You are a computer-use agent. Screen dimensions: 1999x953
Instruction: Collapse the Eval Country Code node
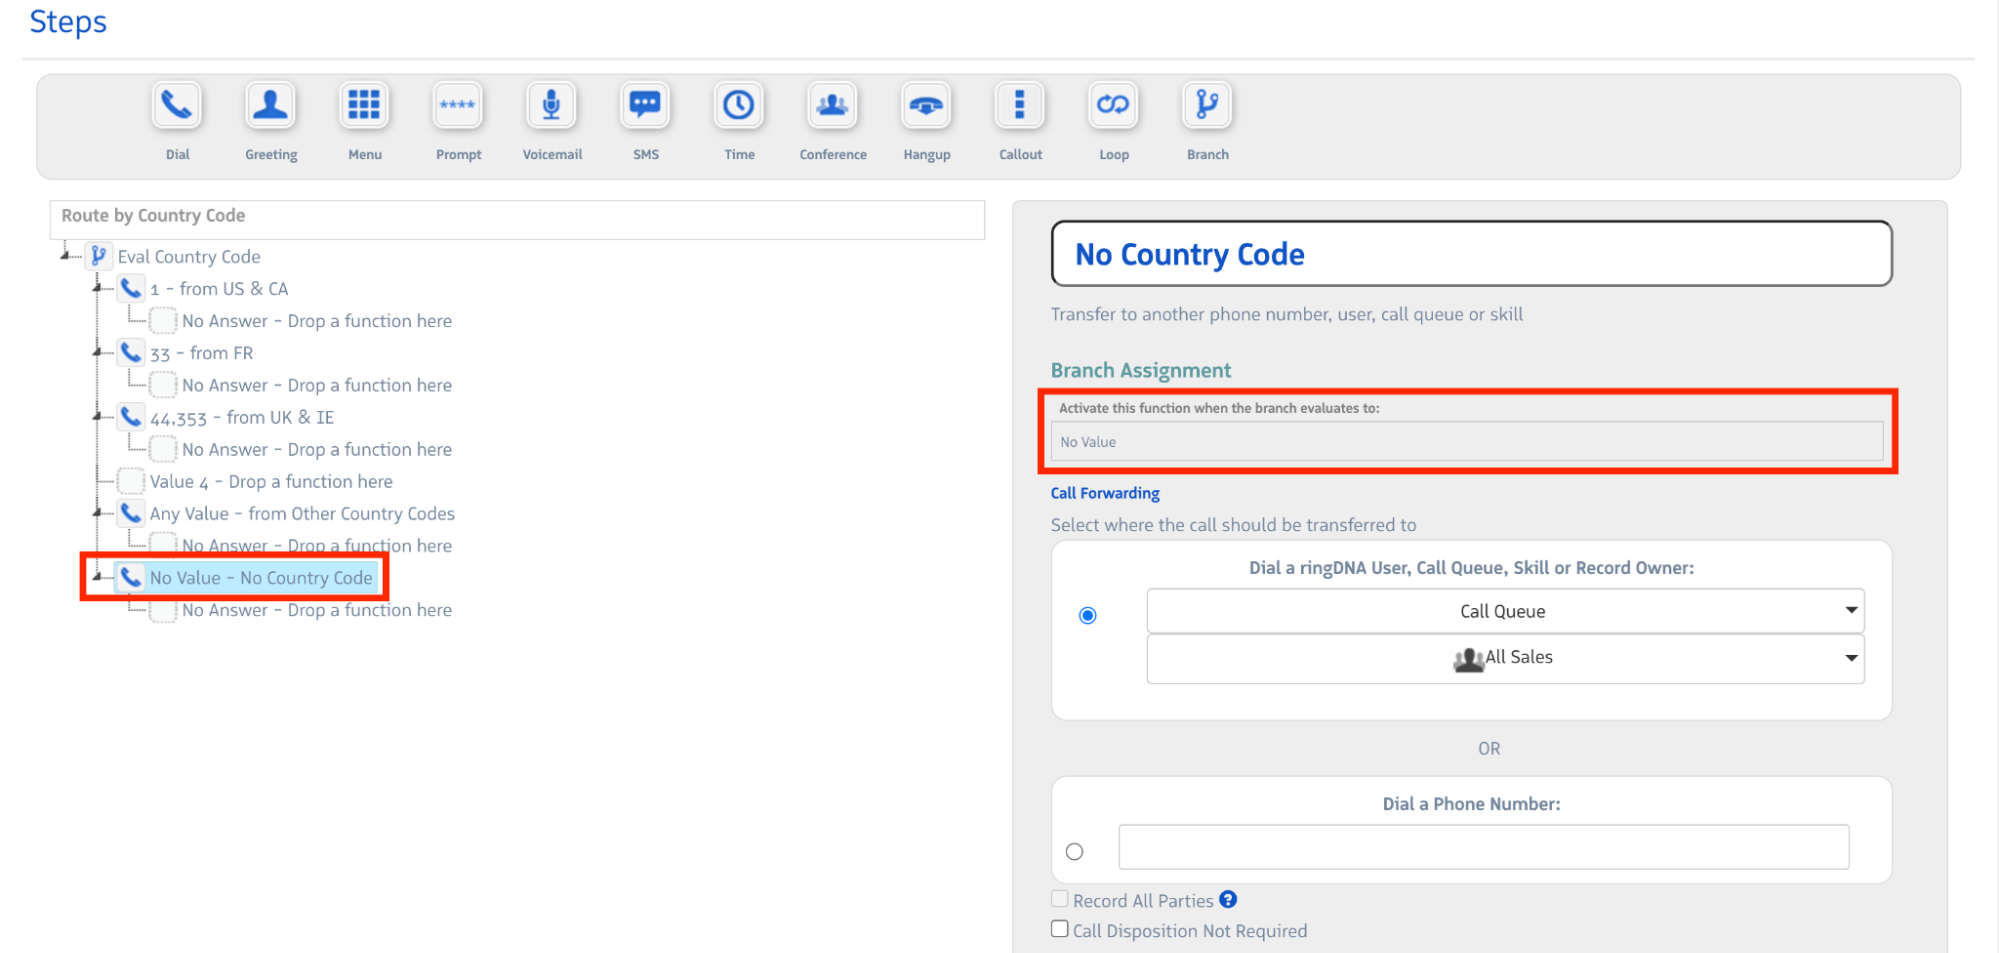66,256
